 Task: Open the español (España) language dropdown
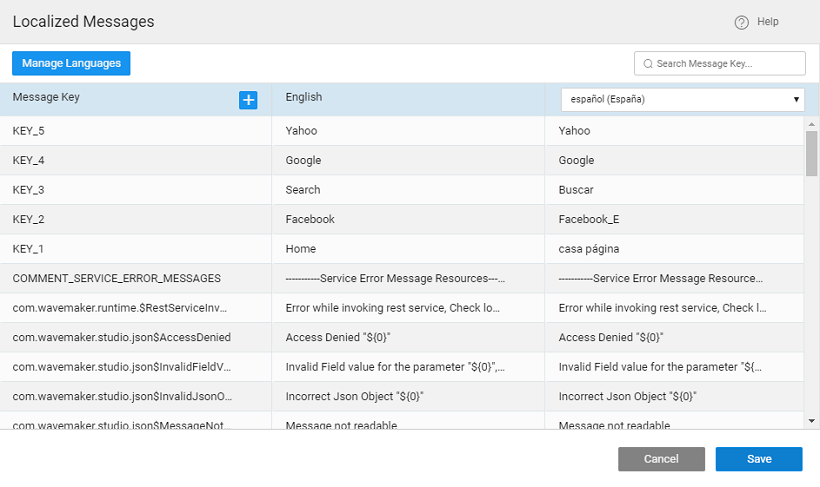coord(682,100)
